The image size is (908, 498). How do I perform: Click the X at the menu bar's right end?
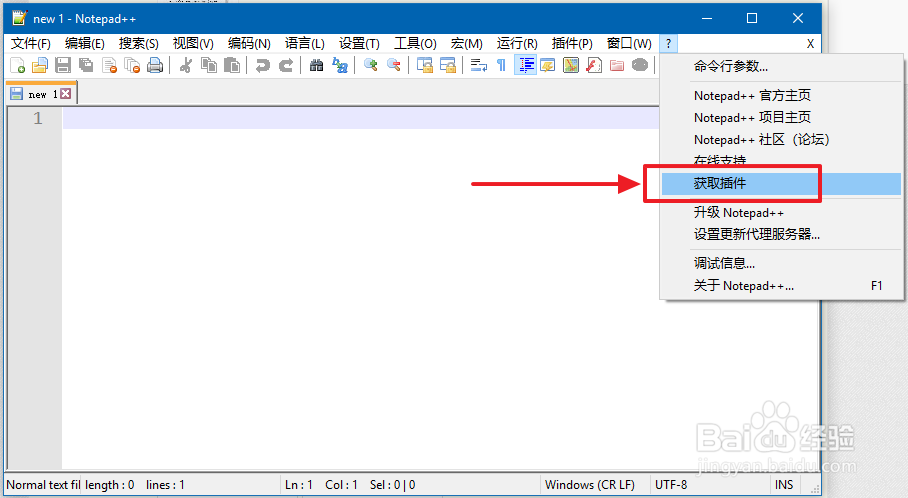810,44
